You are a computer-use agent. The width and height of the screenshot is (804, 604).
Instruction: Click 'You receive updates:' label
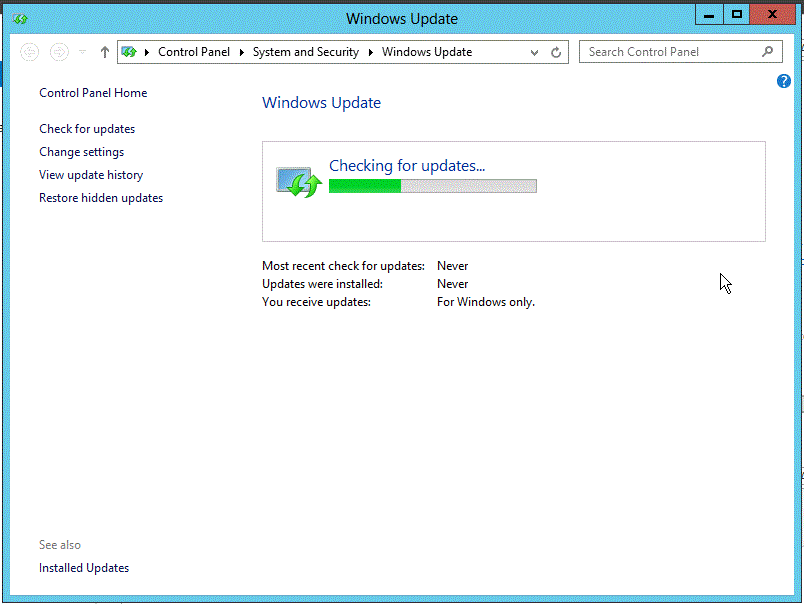pyautogui.click(x=316, y=301)
